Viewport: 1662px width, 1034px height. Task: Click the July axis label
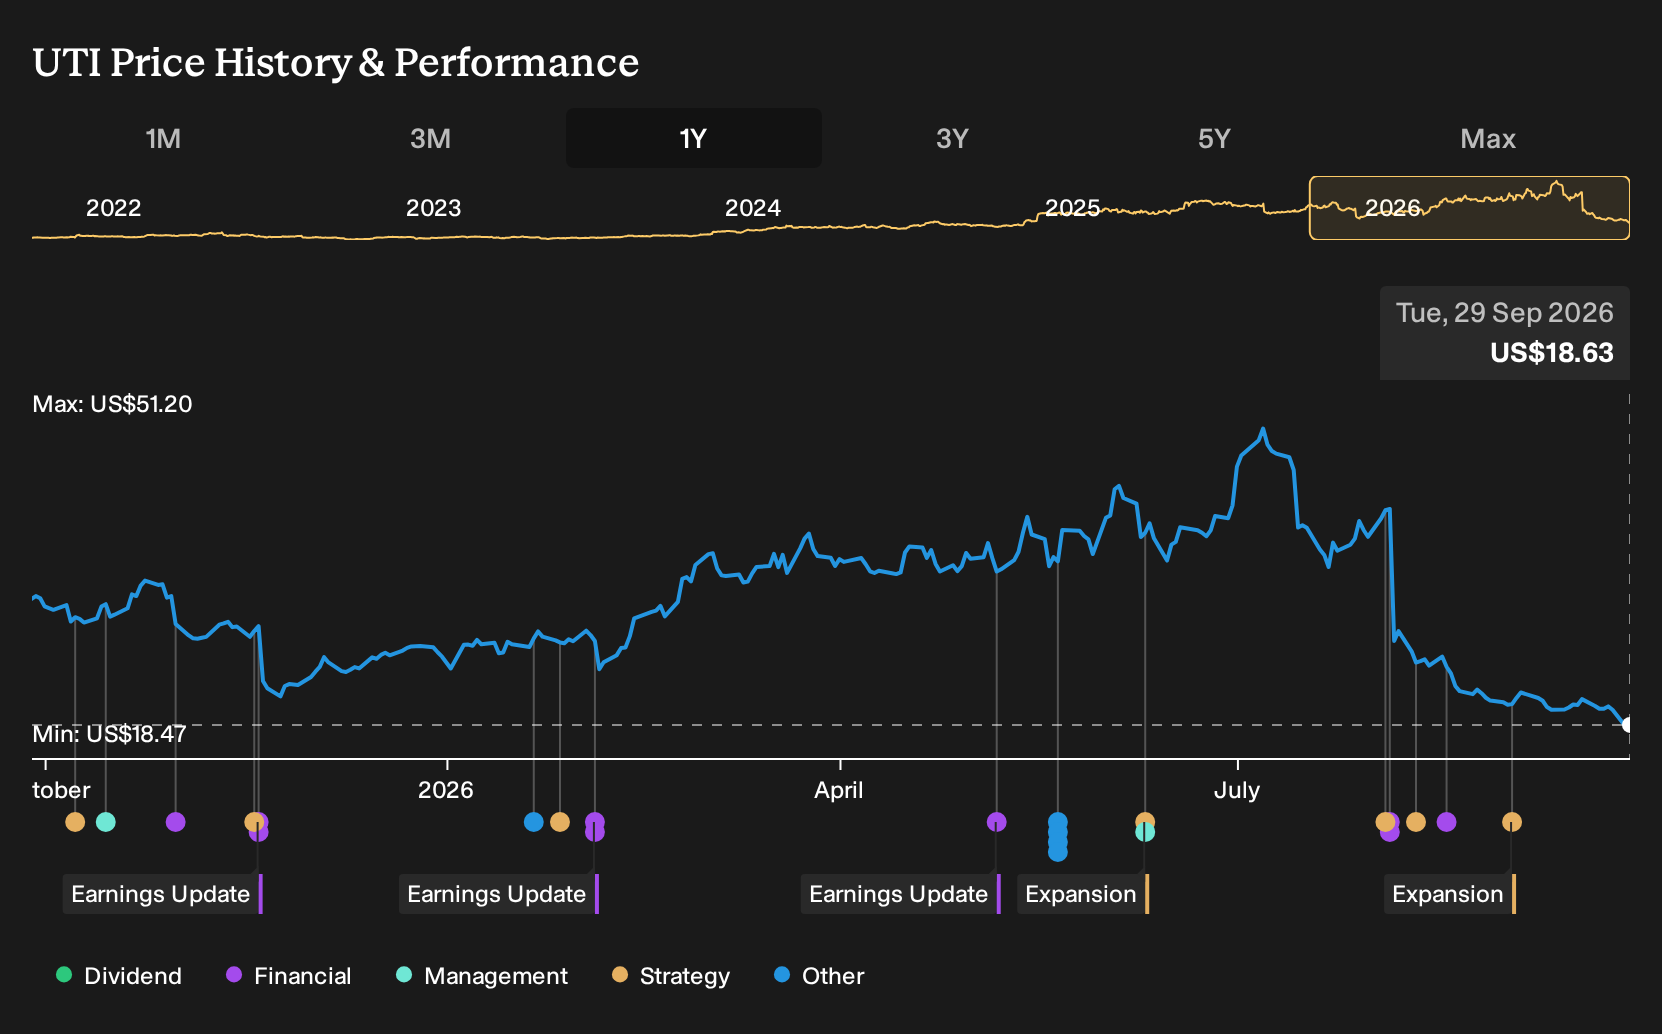1236,790
